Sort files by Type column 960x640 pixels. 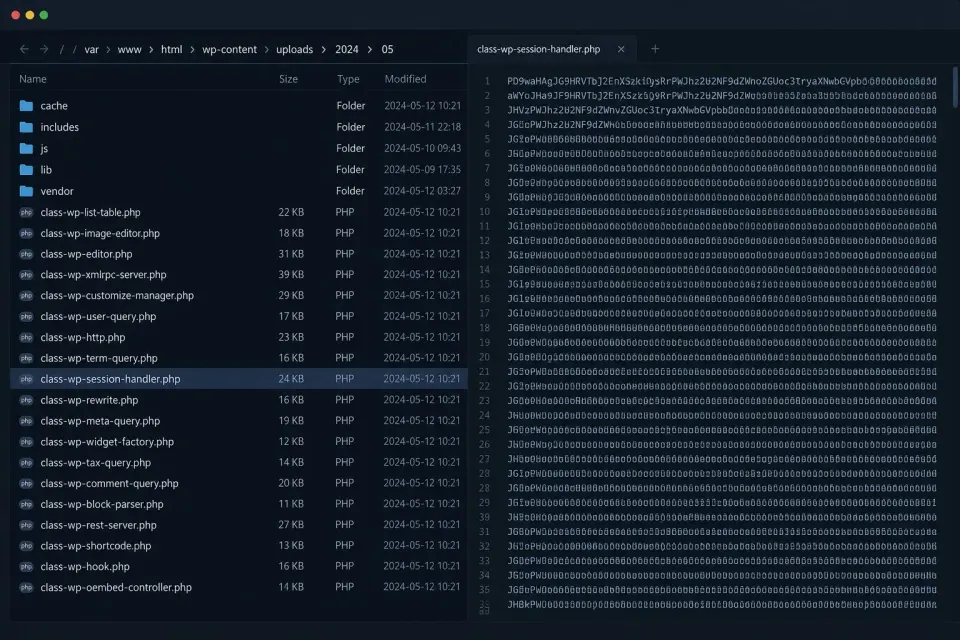[x=348, y=79]
